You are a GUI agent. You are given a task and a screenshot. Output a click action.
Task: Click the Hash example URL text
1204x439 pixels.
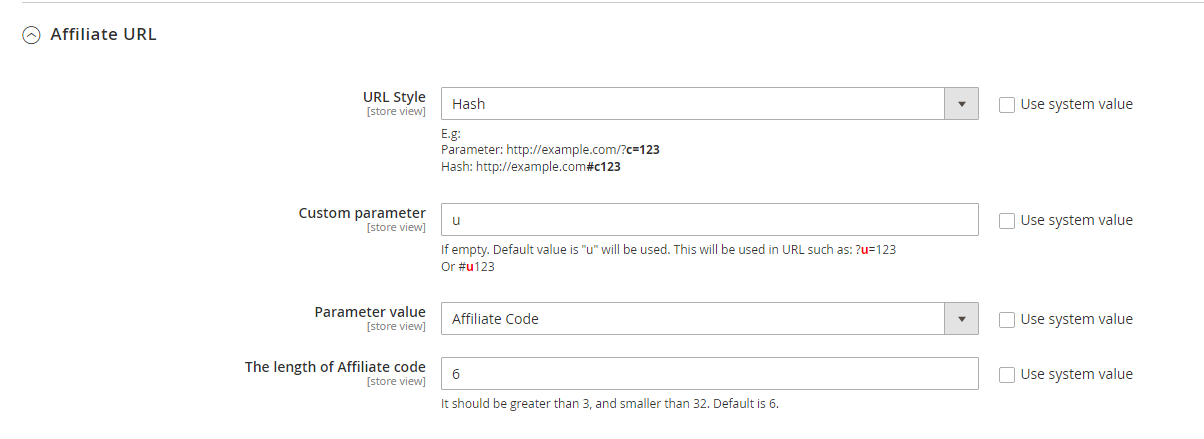click(531, 167)
